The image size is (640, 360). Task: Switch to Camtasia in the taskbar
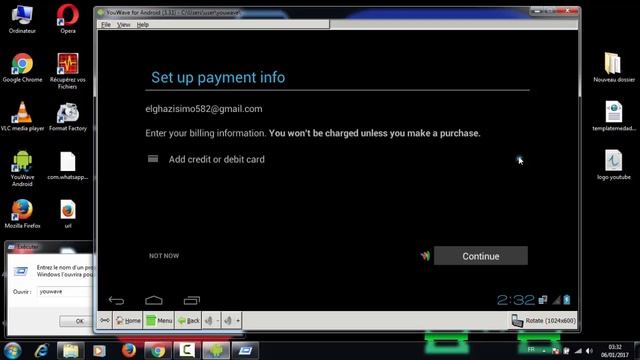(187, 351)
